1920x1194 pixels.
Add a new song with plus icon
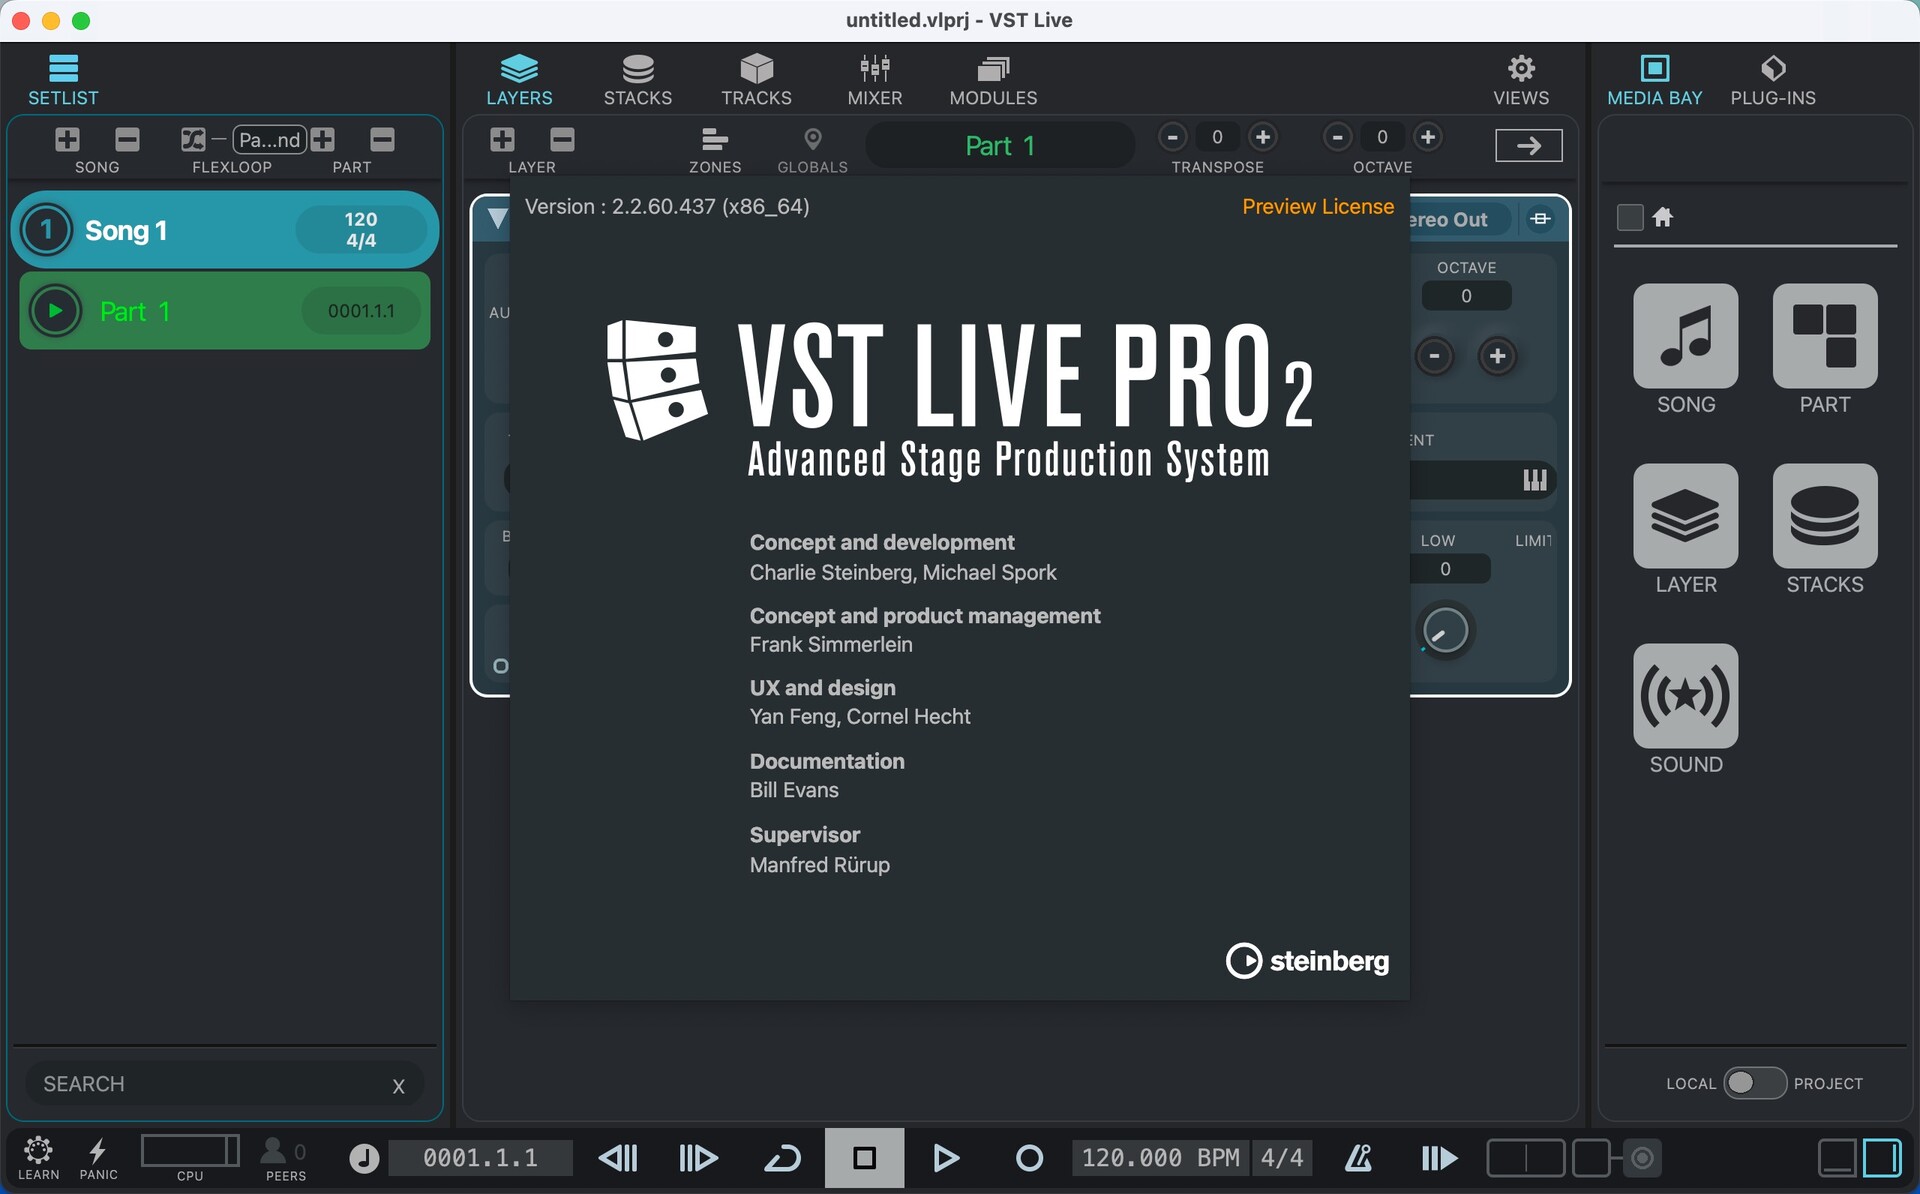67,139
